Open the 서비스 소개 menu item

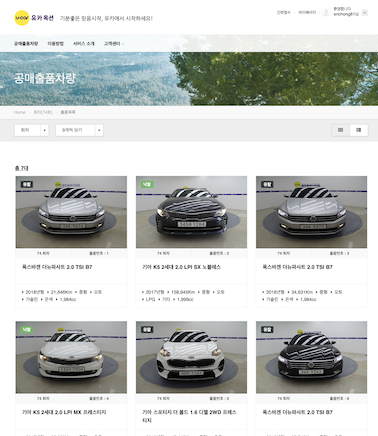84,43
